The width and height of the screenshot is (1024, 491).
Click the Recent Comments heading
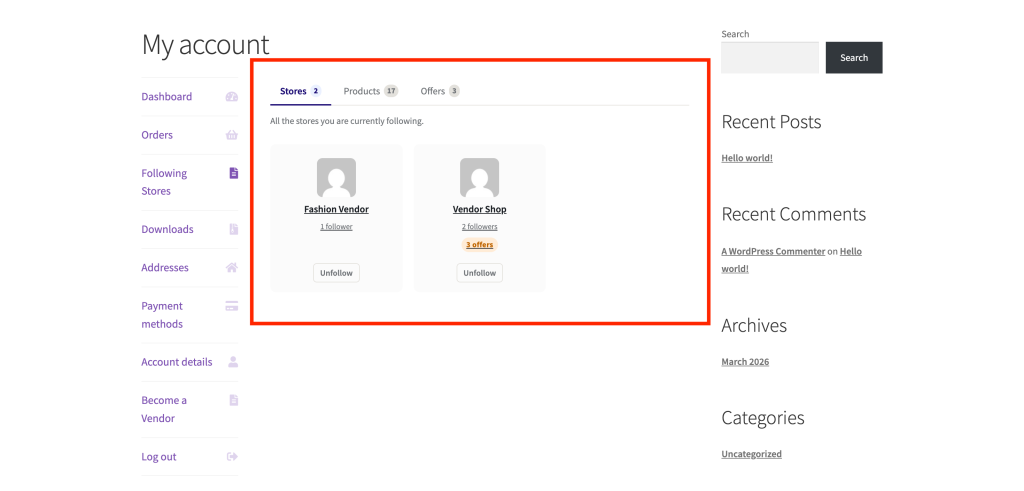click(x=794, y=214)
